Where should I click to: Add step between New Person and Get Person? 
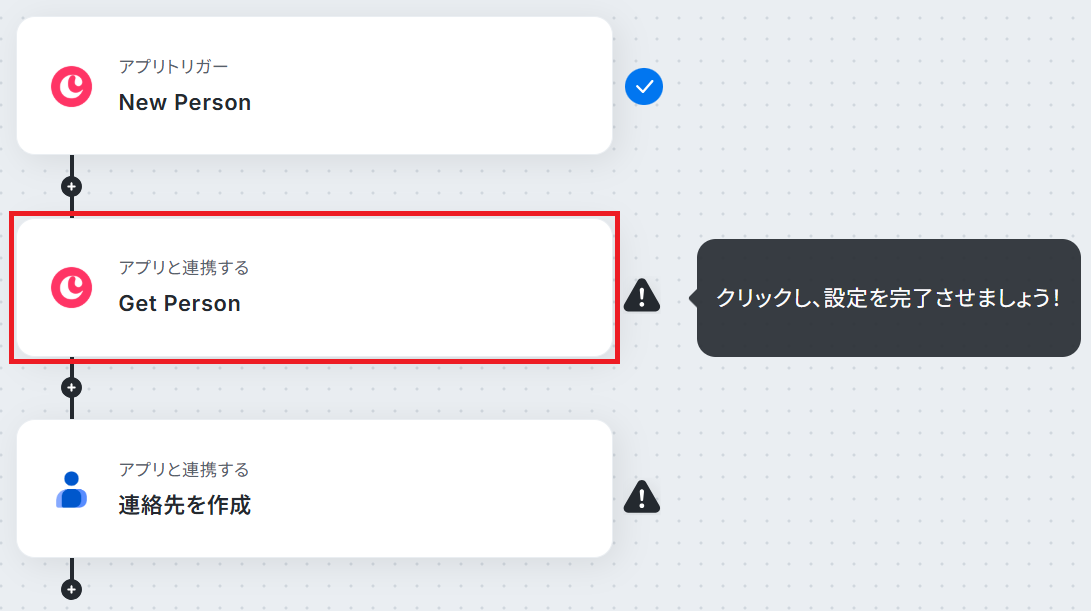pyautogui.click(x=71, y=186)
